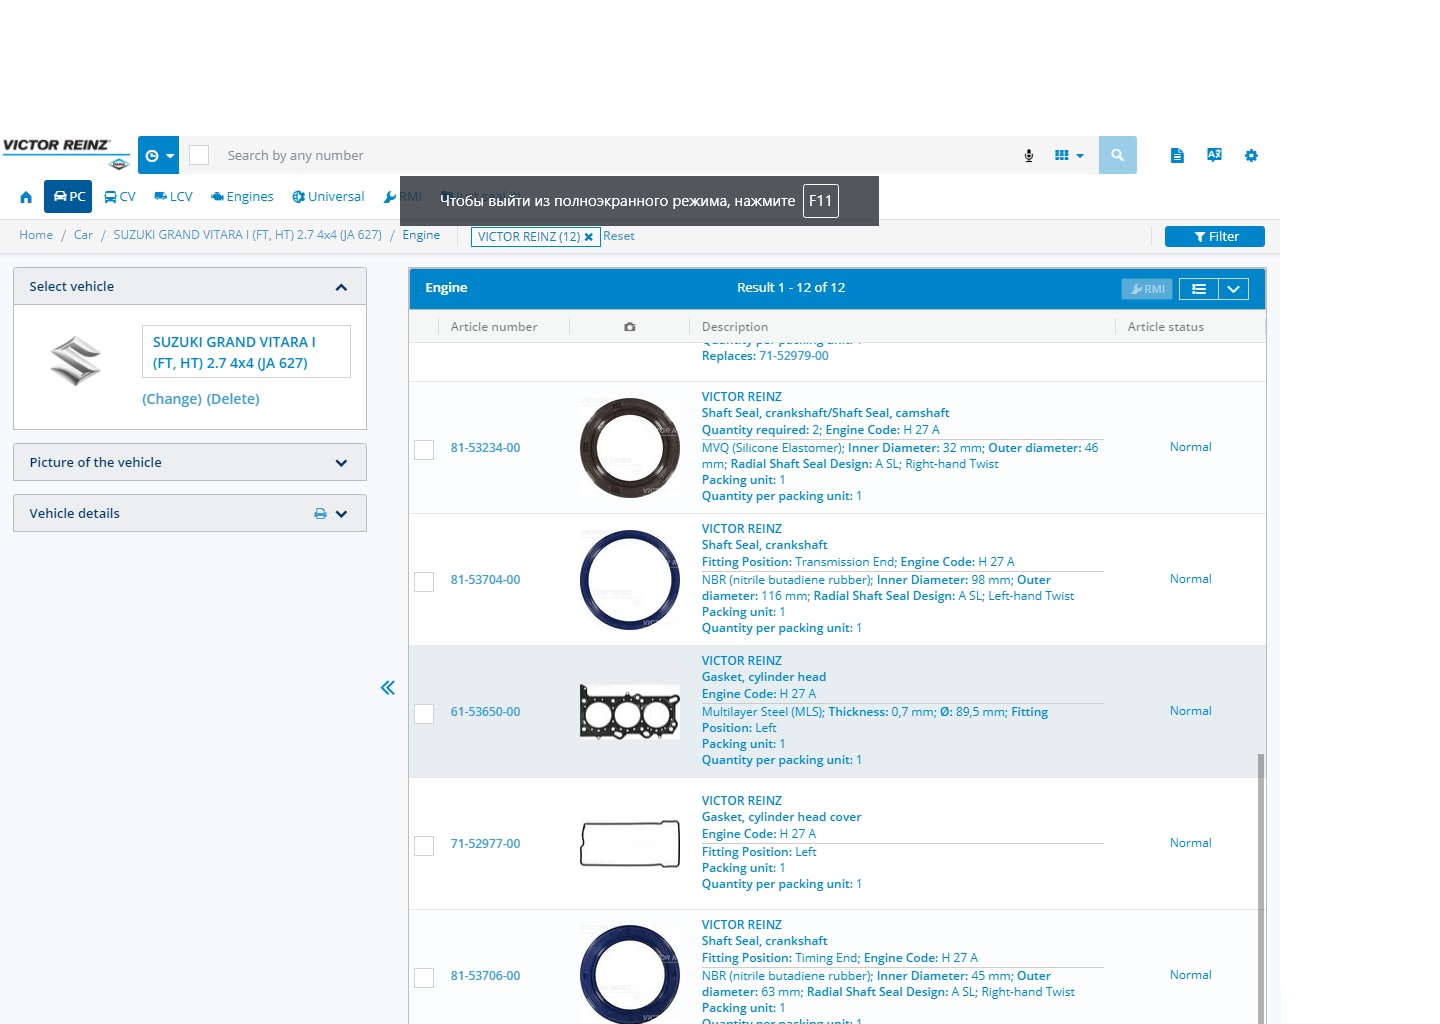Screen dimensions: 1440x1024
Task: Expand the Vehicle details panel
Action: point(341,514)
